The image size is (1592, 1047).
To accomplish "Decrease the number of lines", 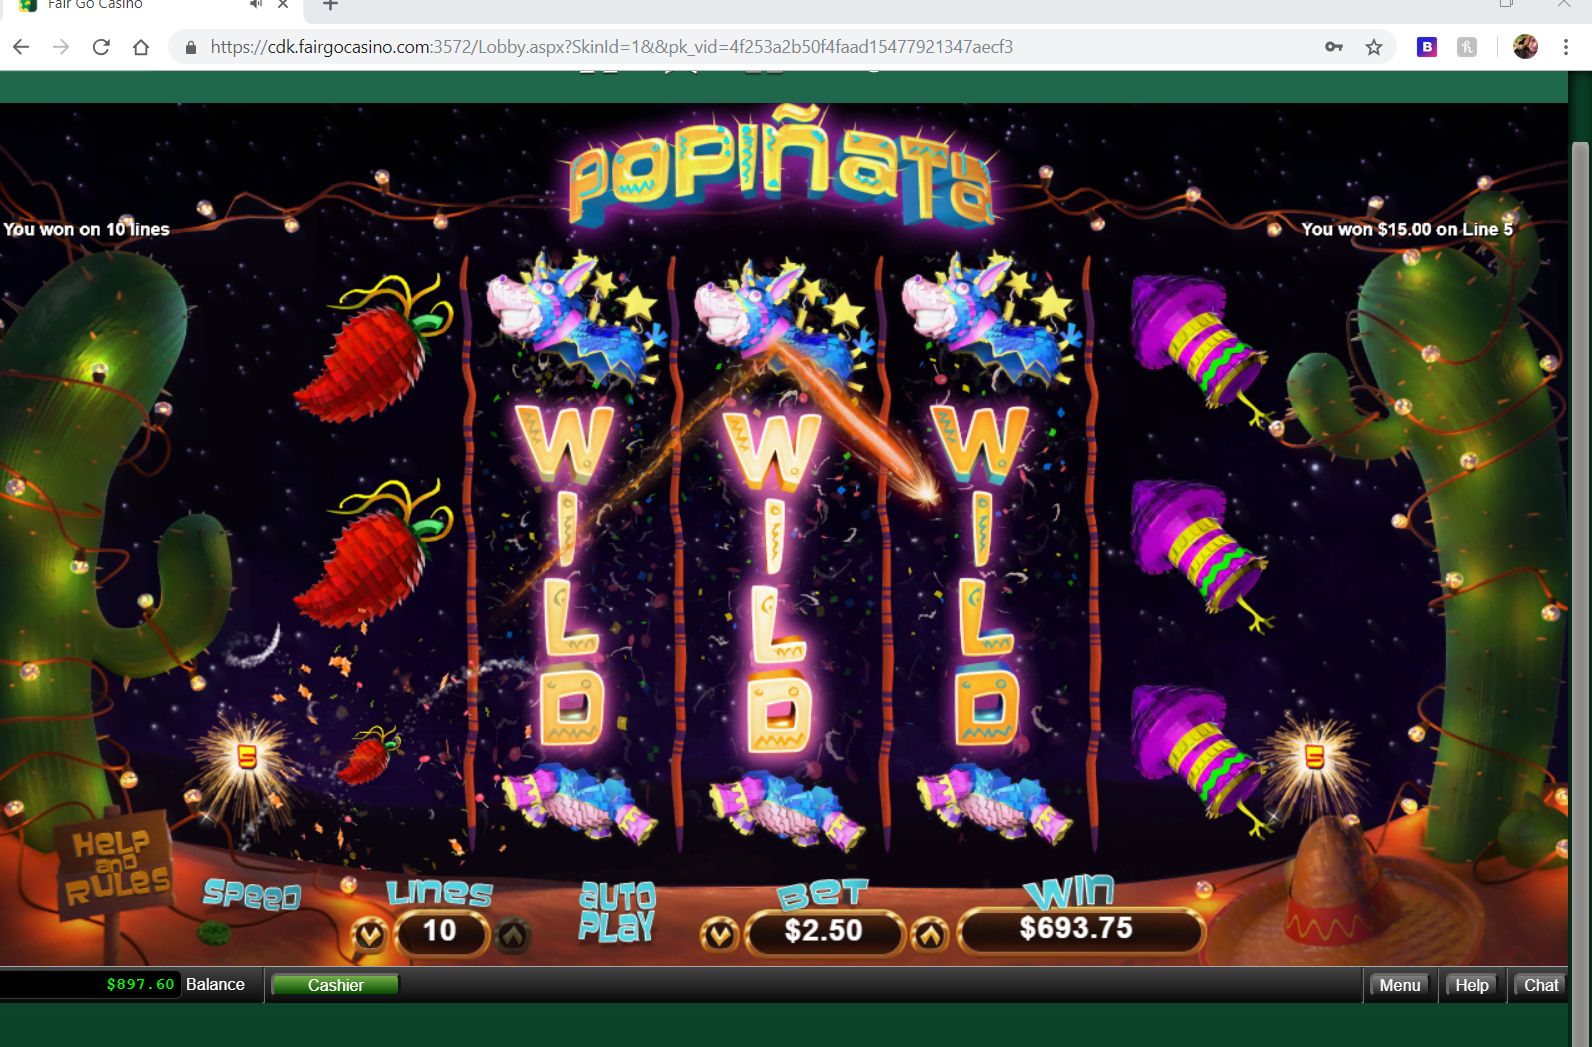I will pyautogui.click(x=370, y=935).
